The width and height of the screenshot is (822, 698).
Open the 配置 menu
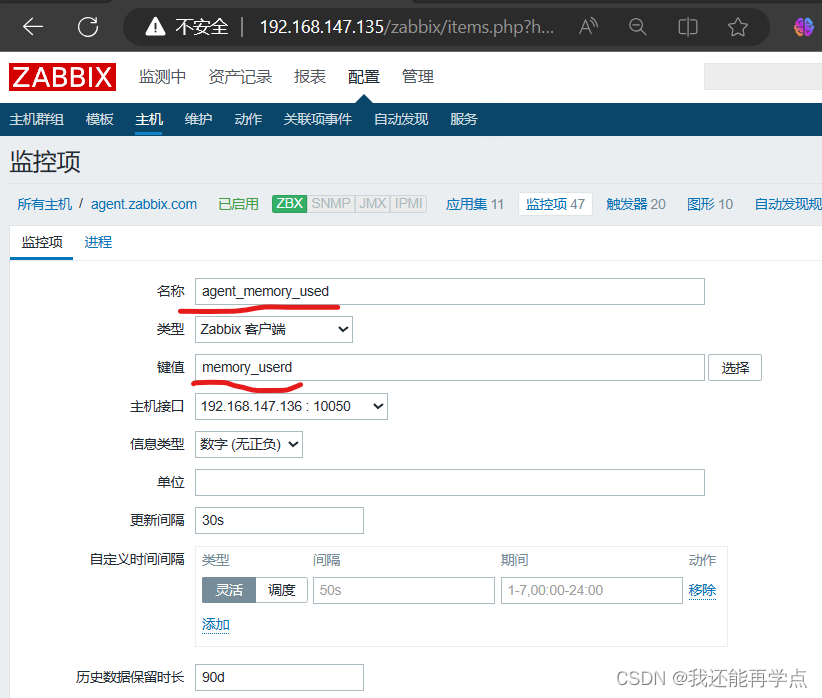(x=364, y=77)
